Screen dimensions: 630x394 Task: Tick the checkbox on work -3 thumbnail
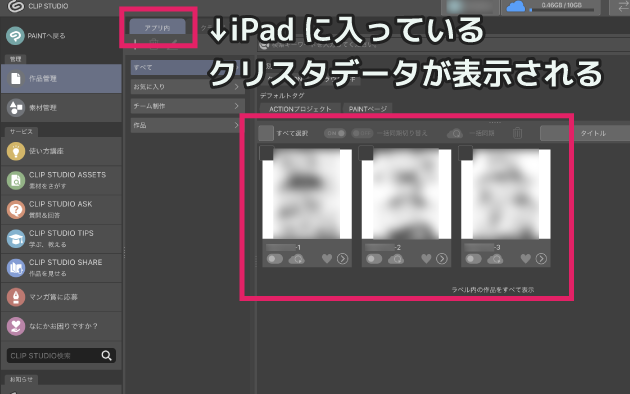(465, 153)
